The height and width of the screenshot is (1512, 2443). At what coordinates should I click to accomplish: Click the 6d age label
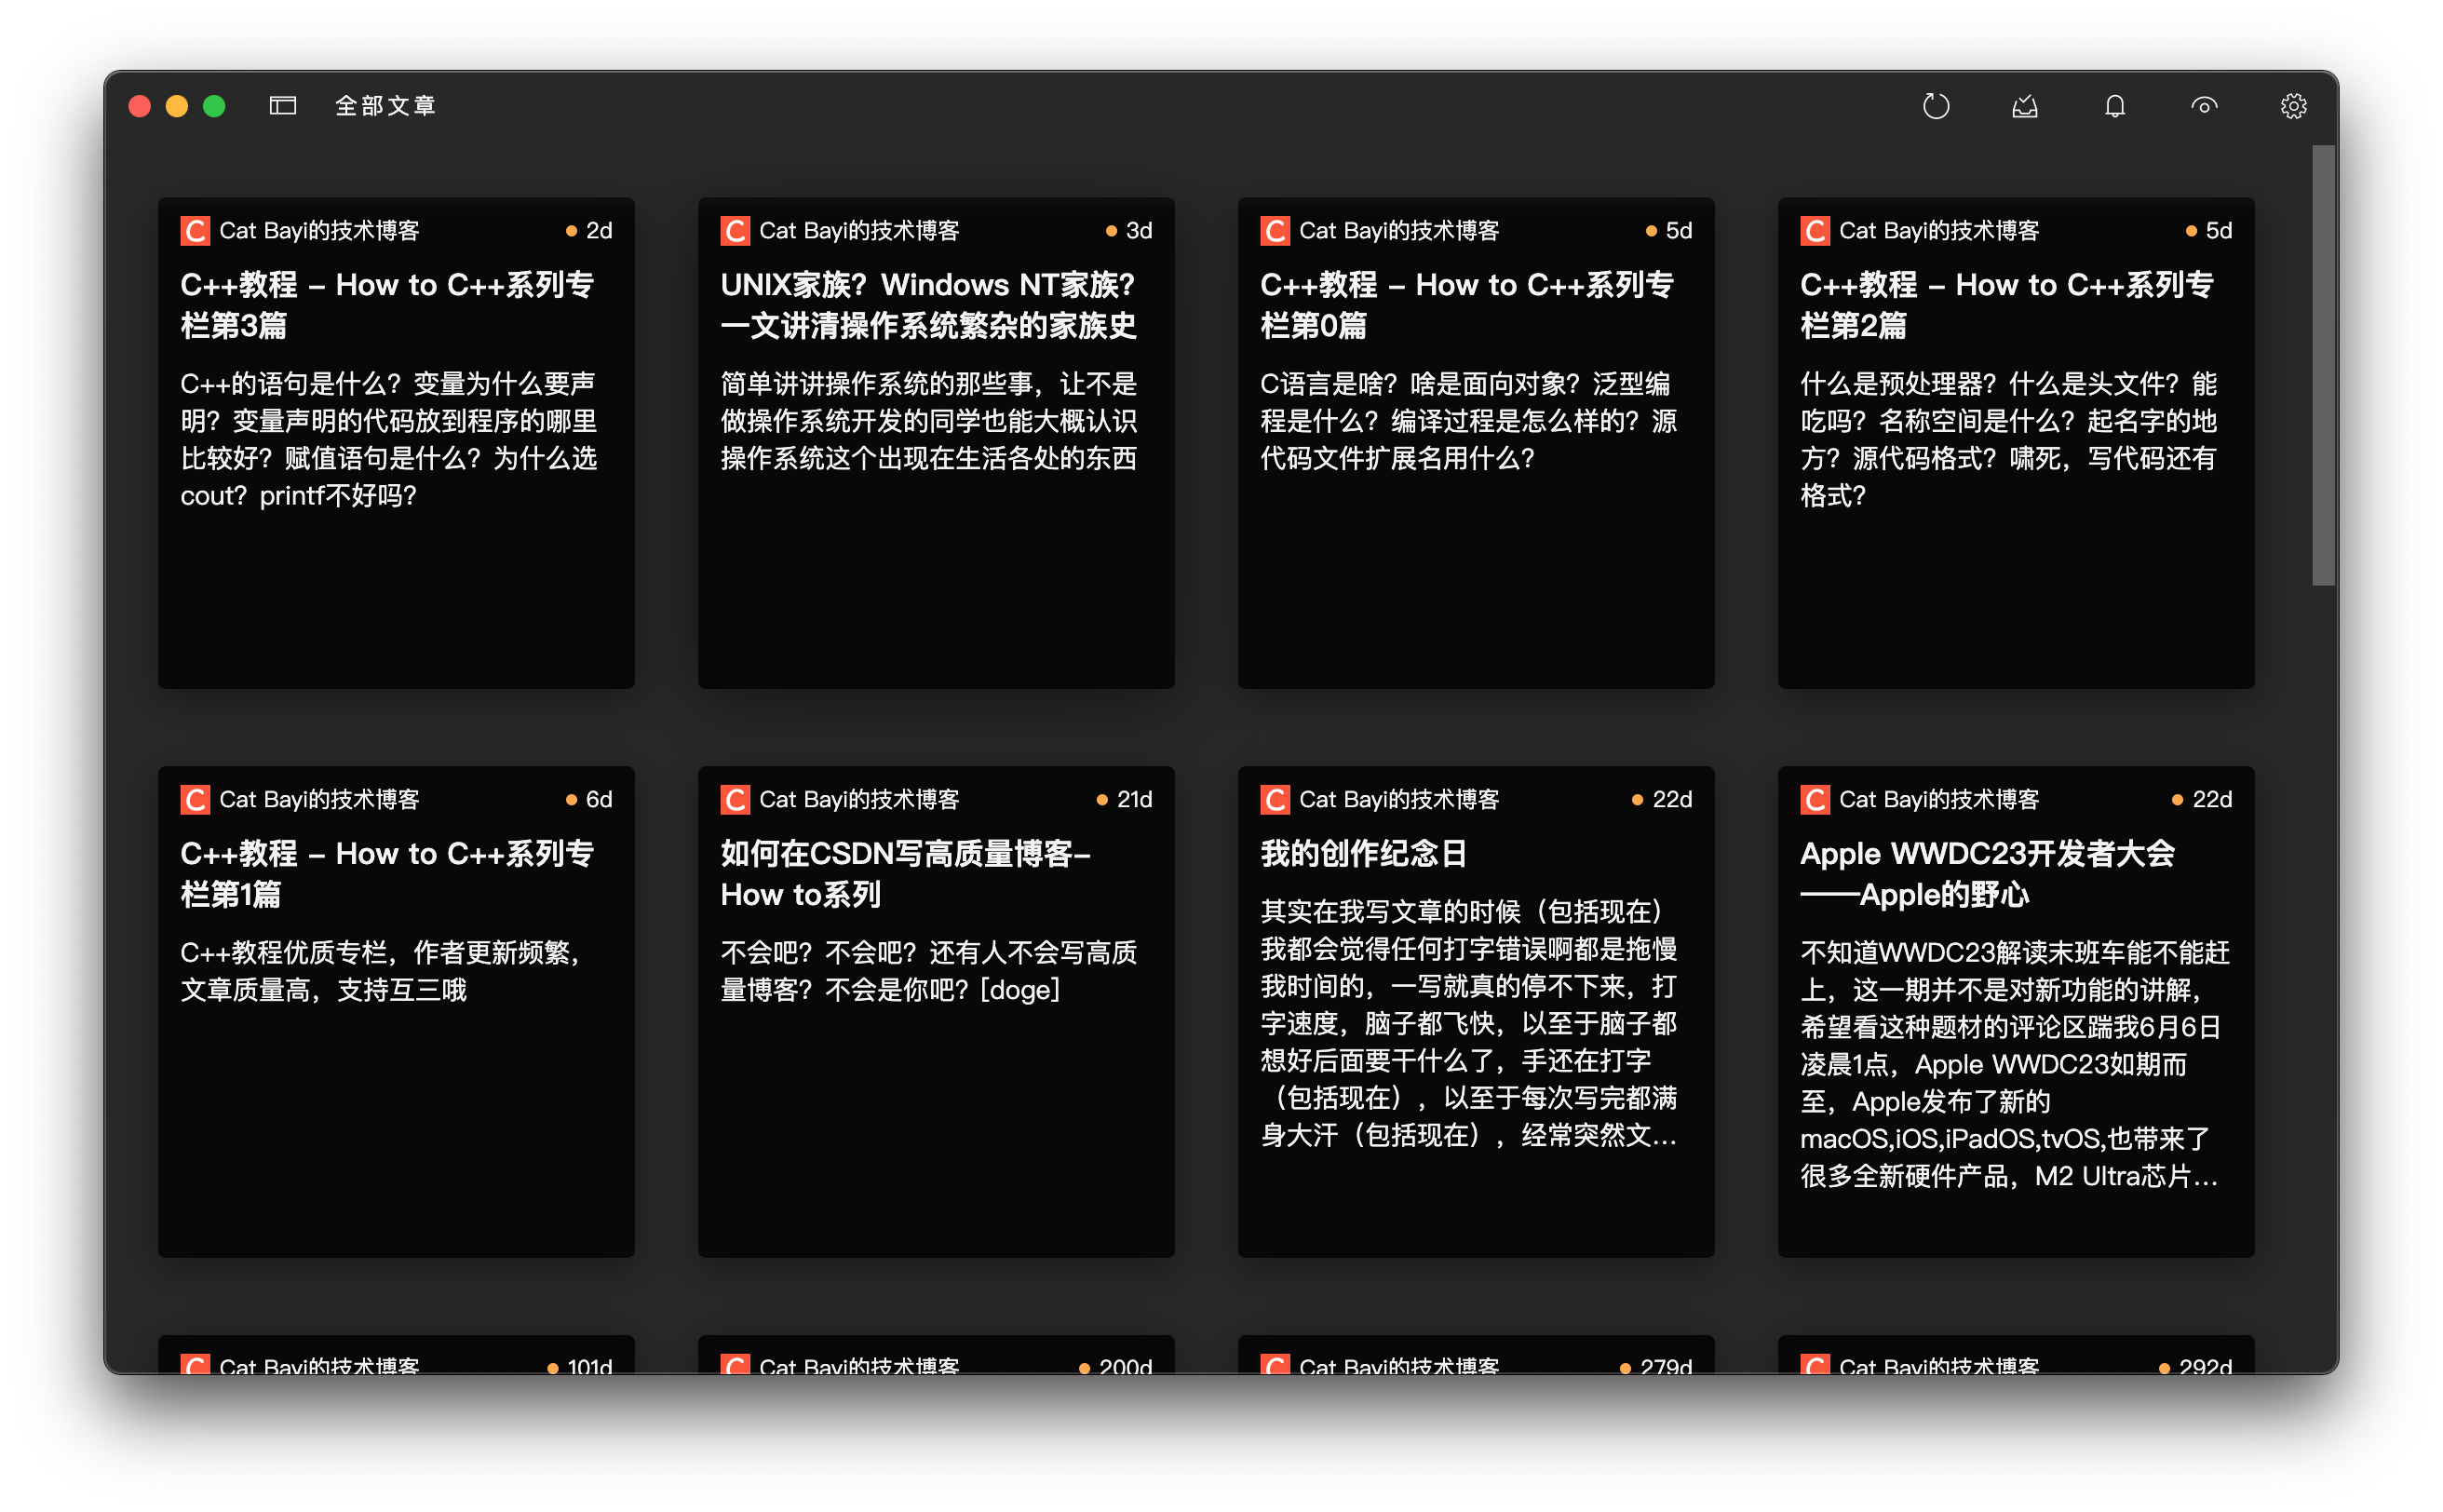tap(599, 800)
